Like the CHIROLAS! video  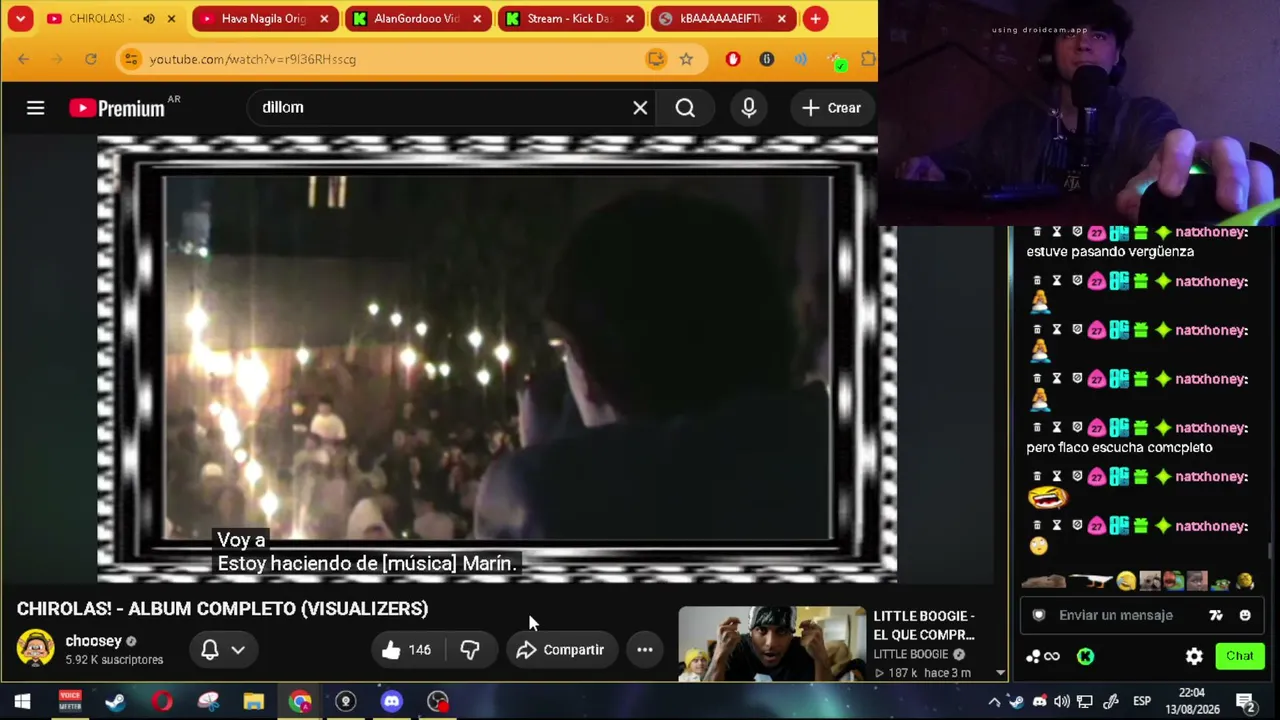tap(406, 650)
